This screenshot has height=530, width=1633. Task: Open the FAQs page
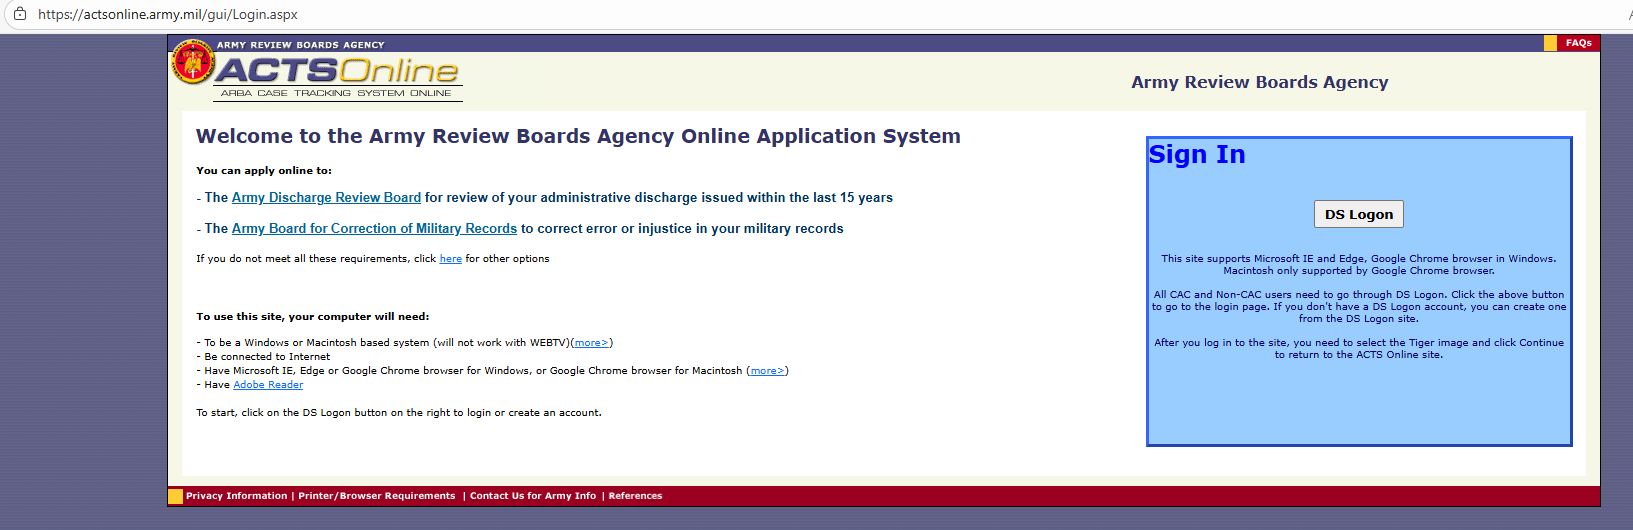[x=1578, y=43]
